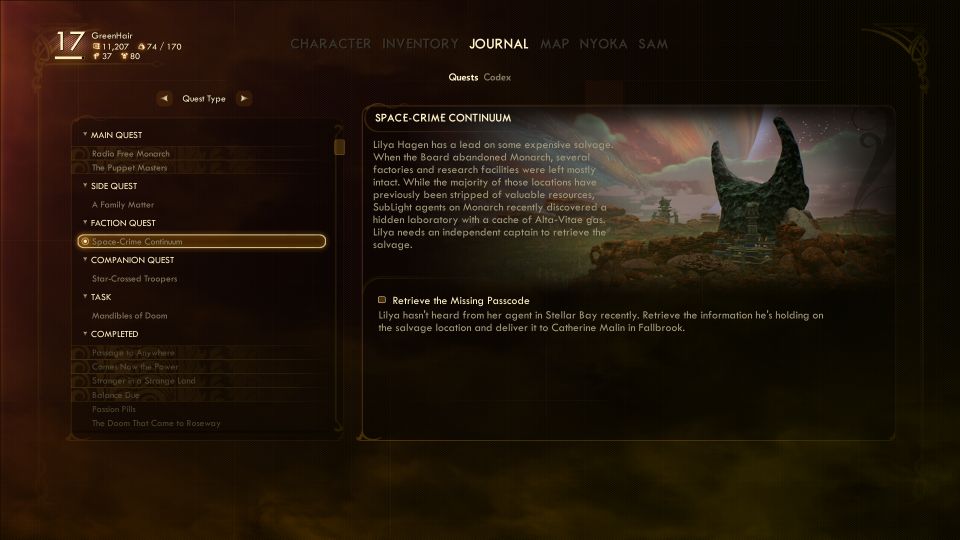Toggle the Retrieve the Missing Passcode checkbox

(x=382, y=300)
